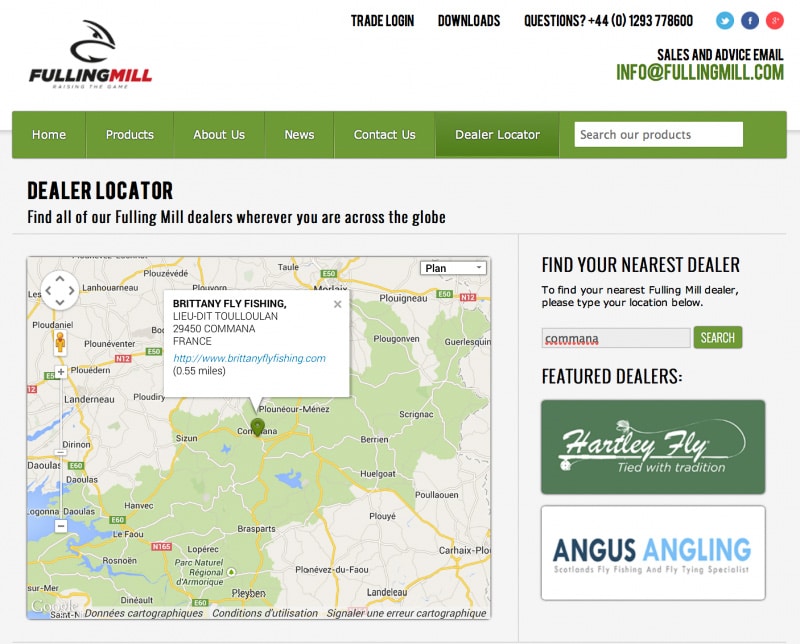800x644 pixels.
Task: Select the Street View pegman icon
Action: coord(60,342)
